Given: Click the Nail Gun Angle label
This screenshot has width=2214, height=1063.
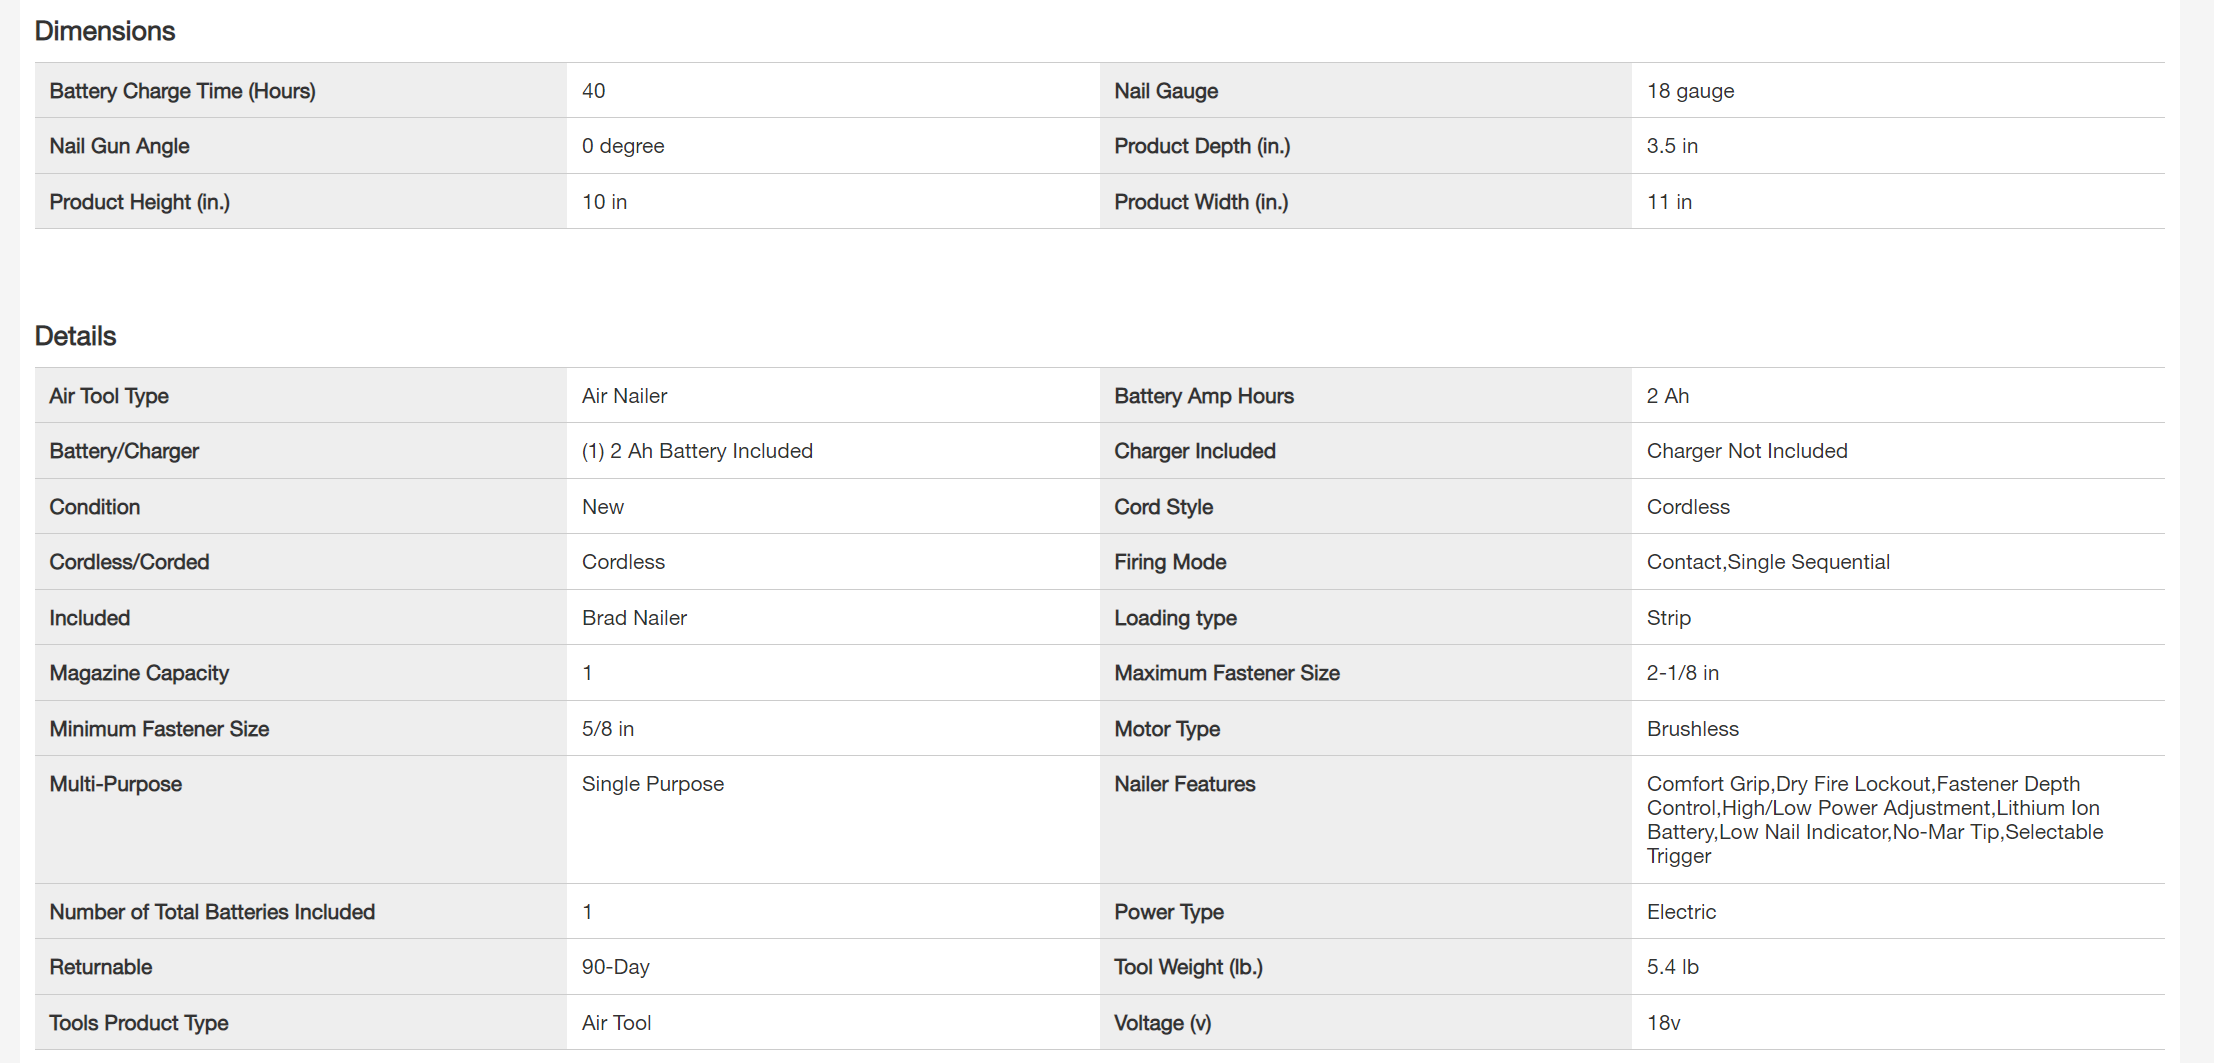Looking at the screenshot, I should [119, 146].
